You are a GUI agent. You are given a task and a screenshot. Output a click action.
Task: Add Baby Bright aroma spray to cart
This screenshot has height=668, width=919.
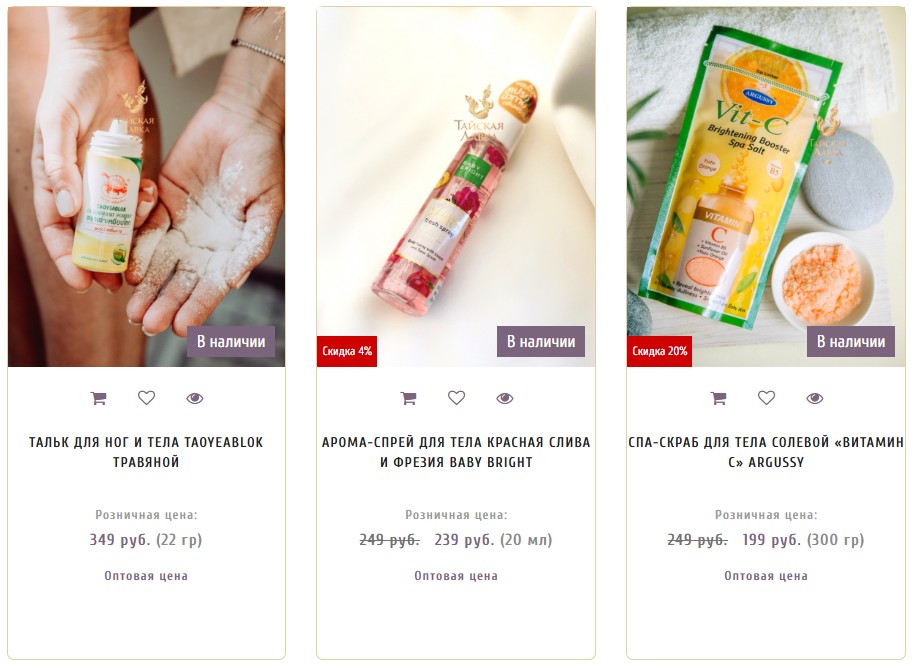[x=409, y=398]
